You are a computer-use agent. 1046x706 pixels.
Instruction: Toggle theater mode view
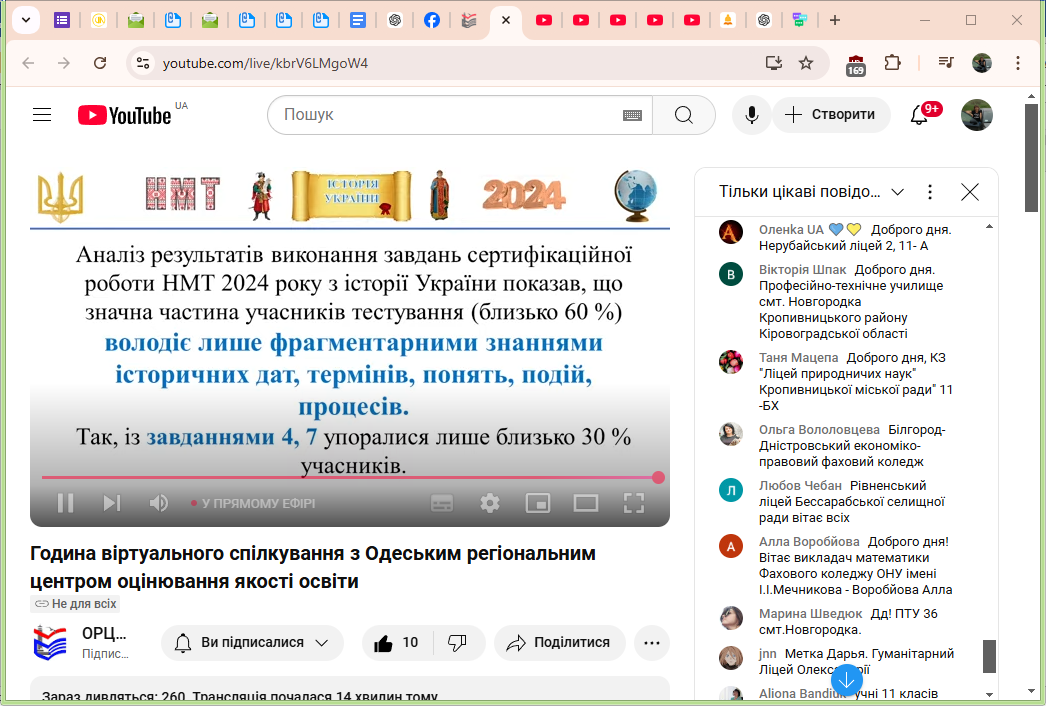[x=586, y=503]
